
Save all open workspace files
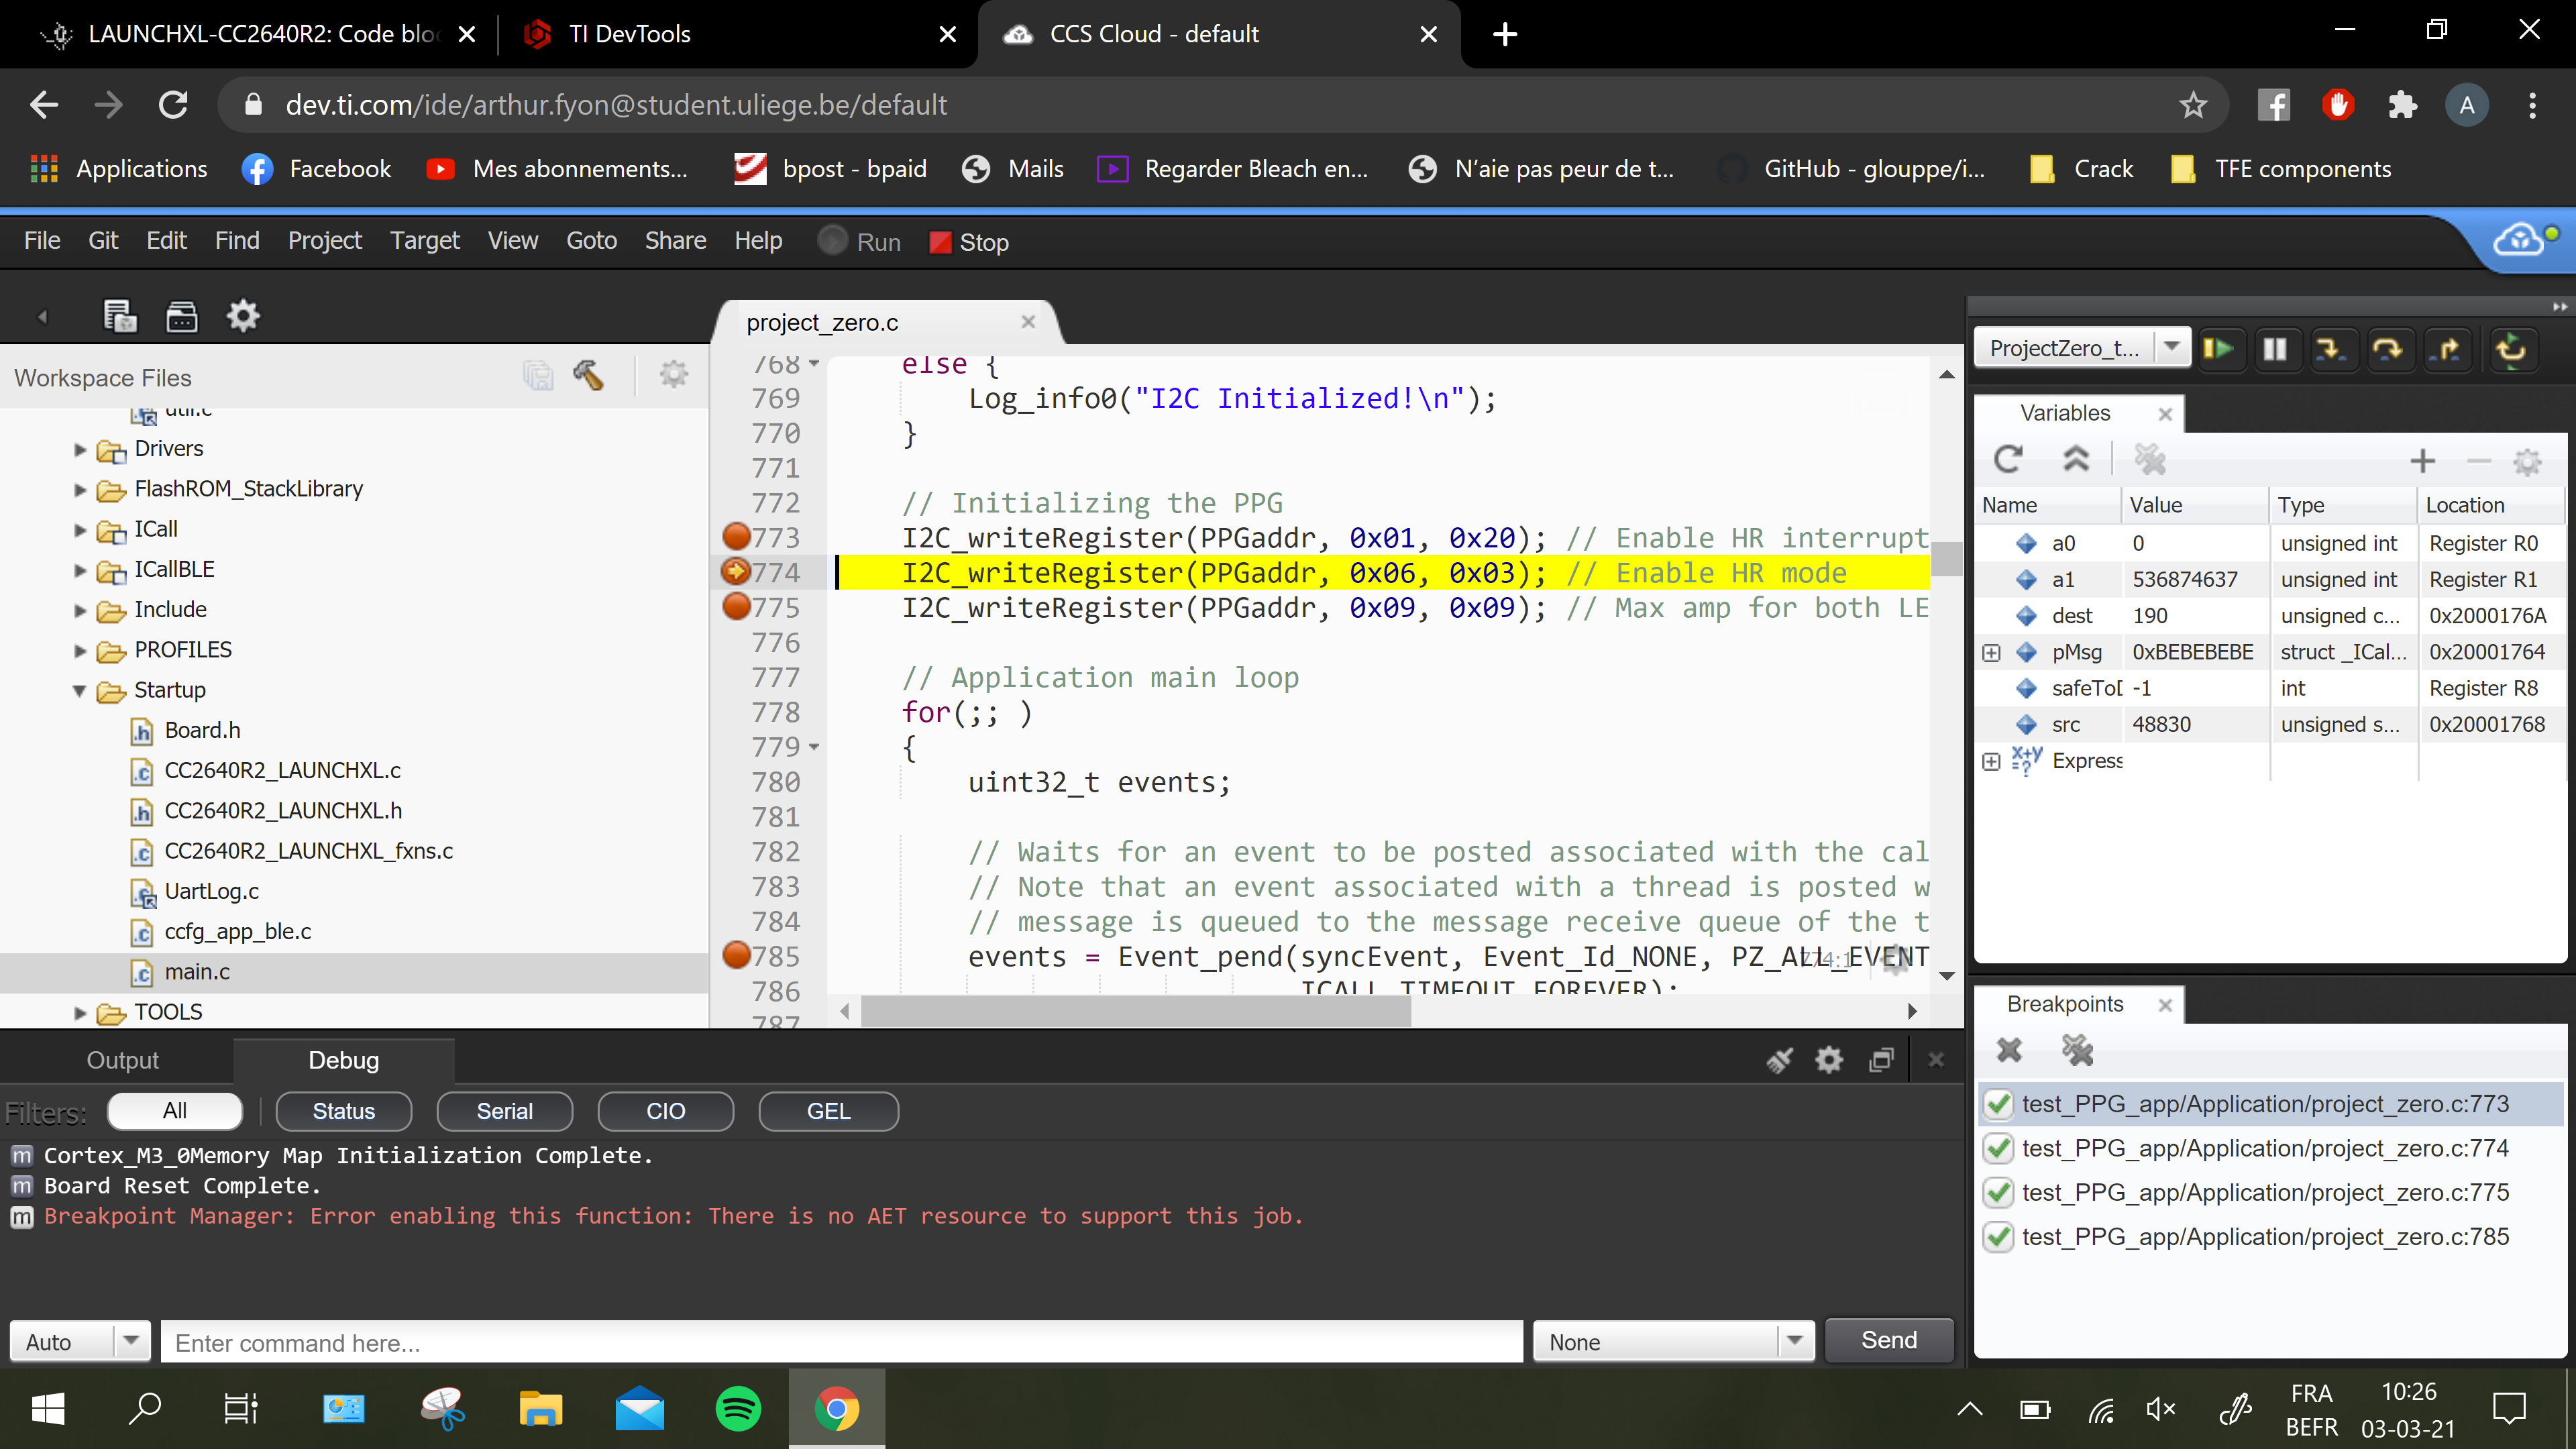(x=538, y=375)
